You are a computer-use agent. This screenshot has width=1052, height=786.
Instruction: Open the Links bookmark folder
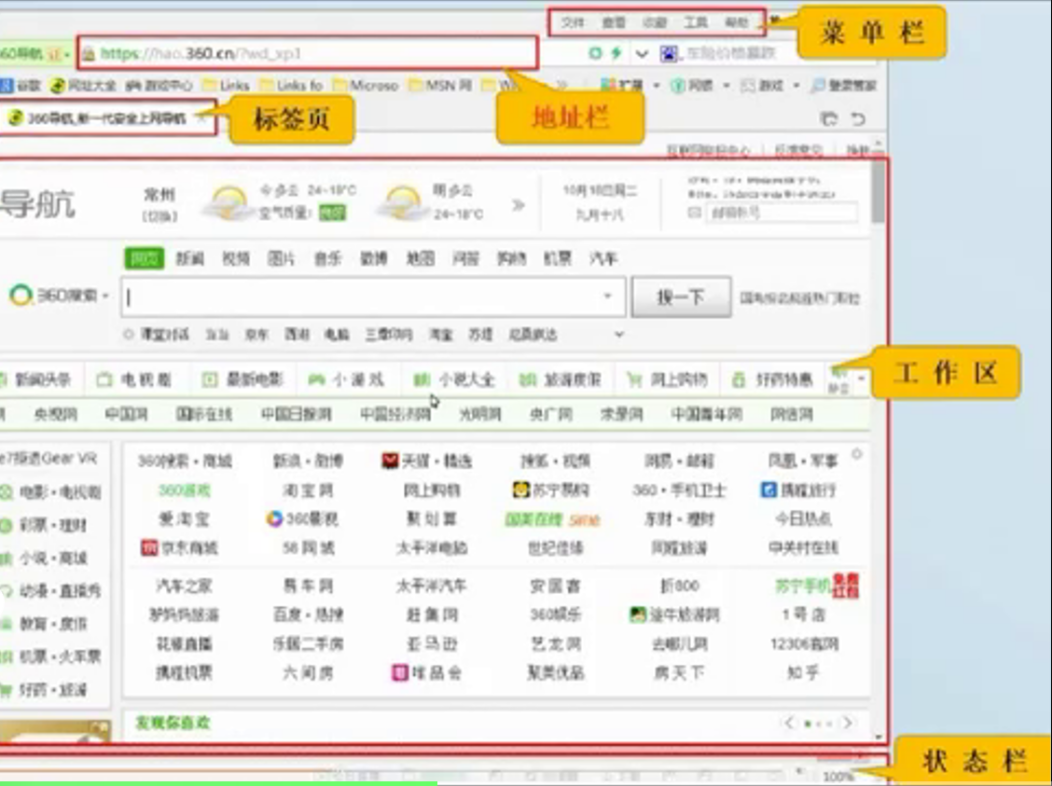[225, 85]
